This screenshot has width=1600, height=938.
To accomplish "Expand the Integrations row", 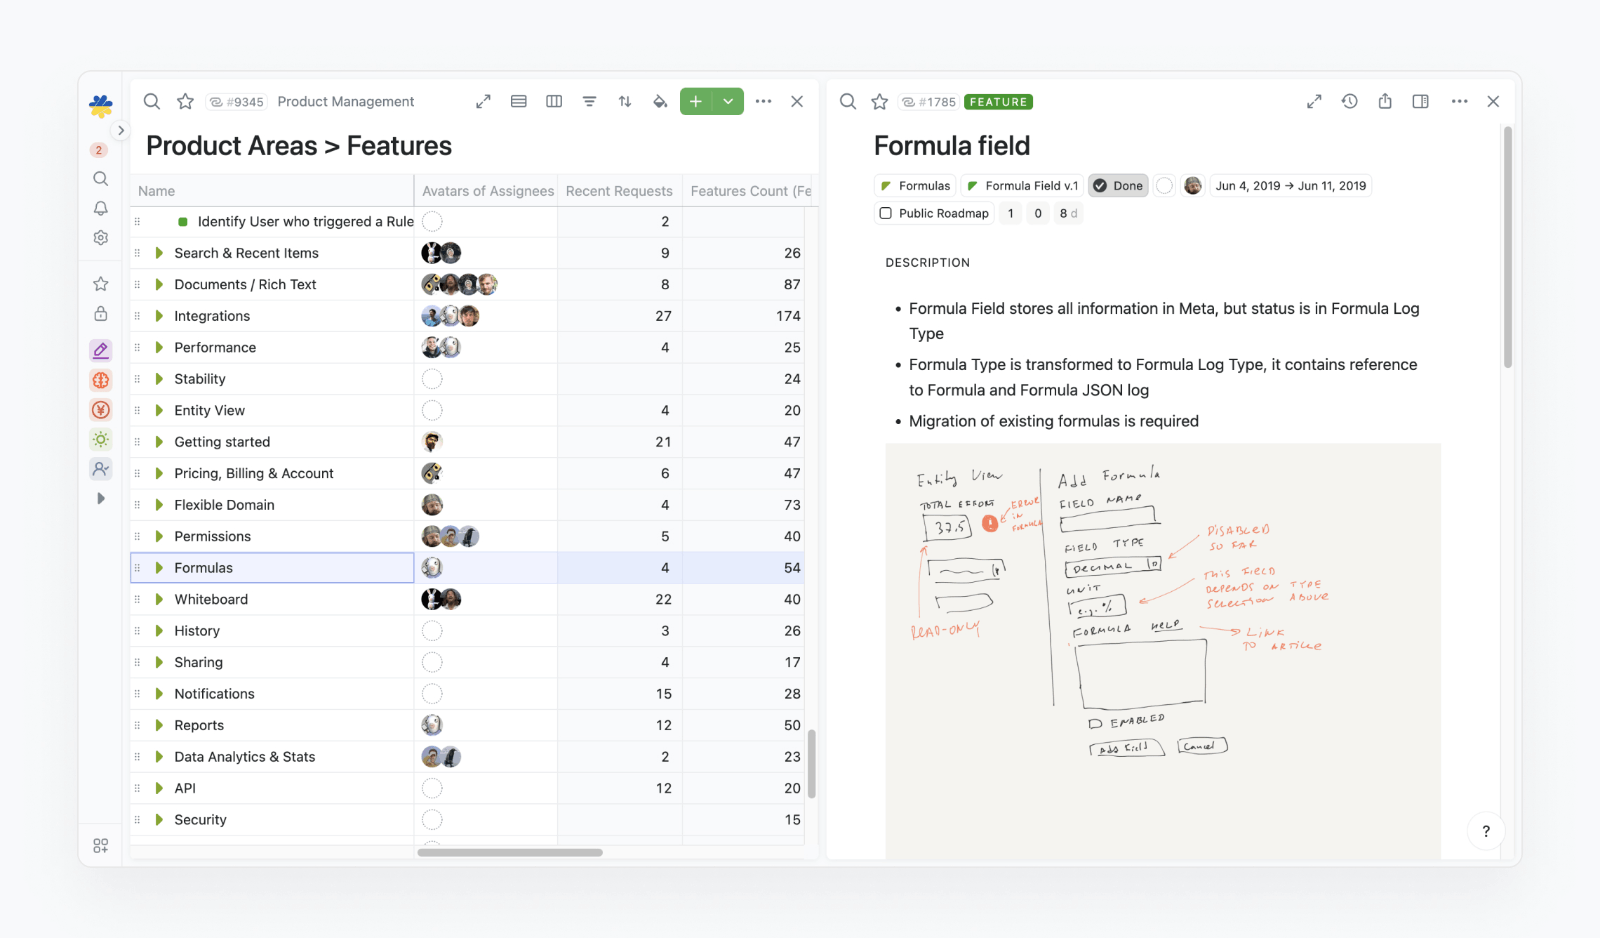I will tap(159, 316).
